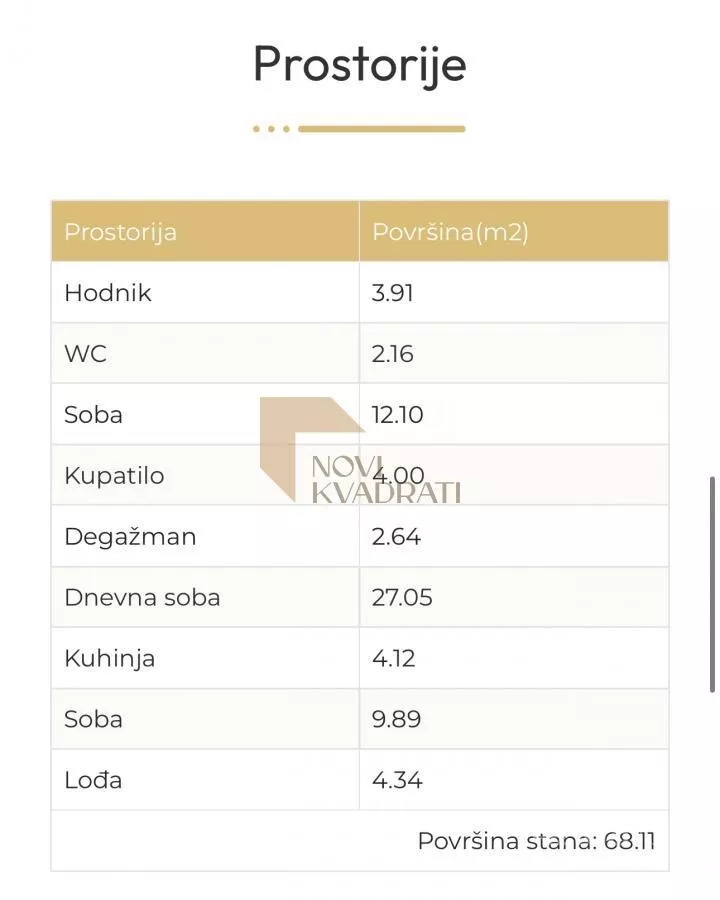720x900 pixels.
Task: Click the 12.10 area value
Action: [397, 415]
